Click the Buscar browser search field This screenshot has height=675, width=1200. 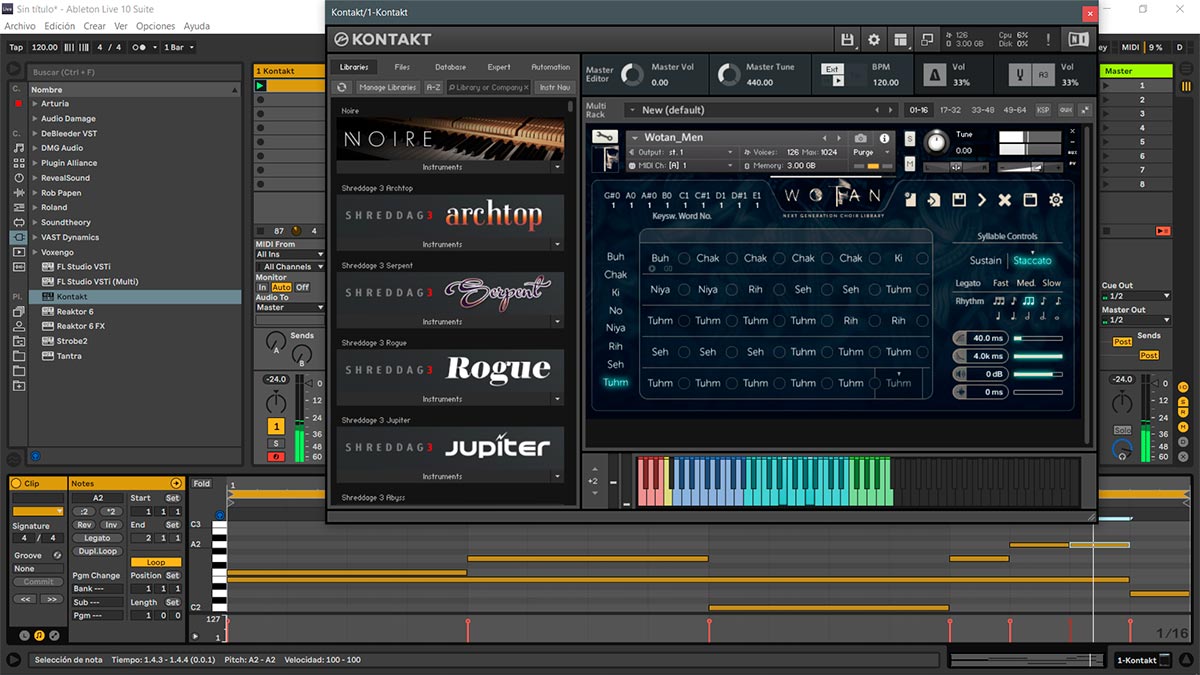click(136, 72)
